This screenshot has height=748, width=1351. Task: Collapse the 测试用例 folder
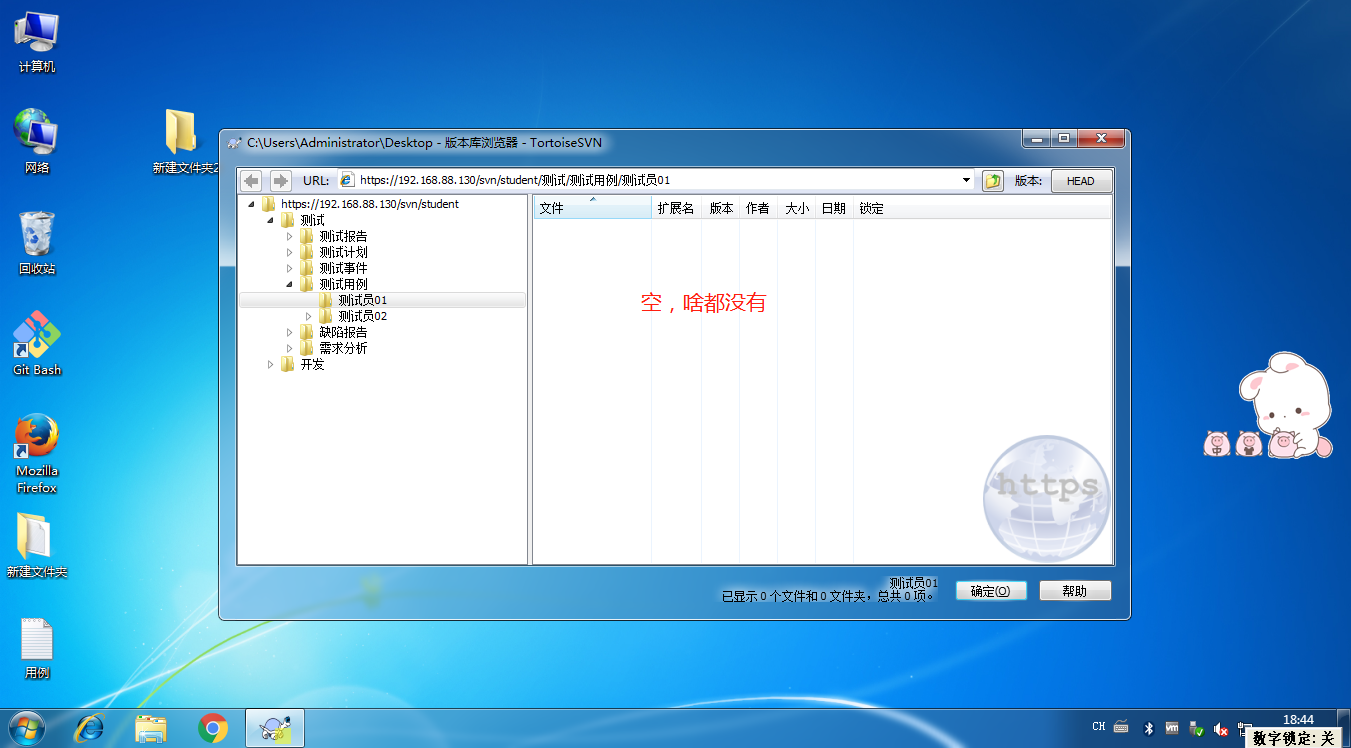click(x=290, y=284)
